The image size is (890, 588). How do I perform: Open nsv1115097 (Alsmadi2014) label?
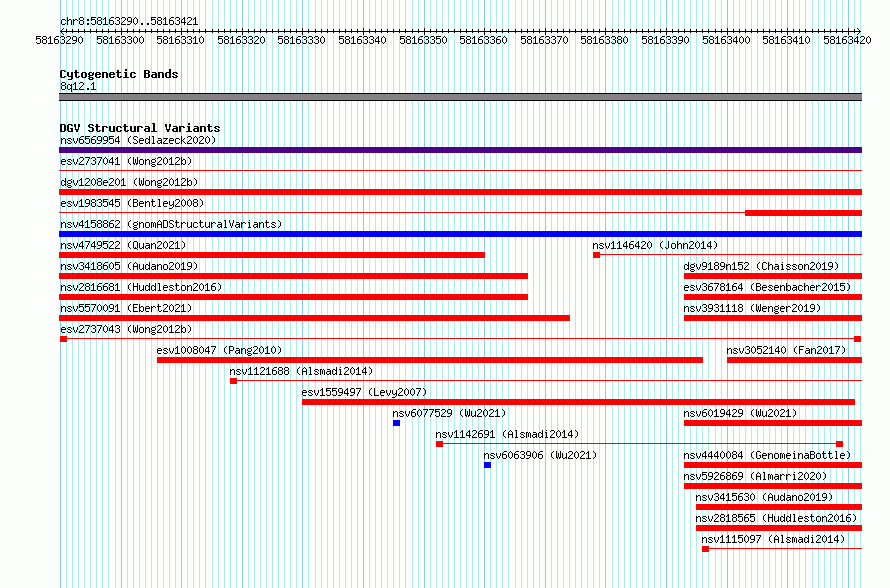pos(773,539)
